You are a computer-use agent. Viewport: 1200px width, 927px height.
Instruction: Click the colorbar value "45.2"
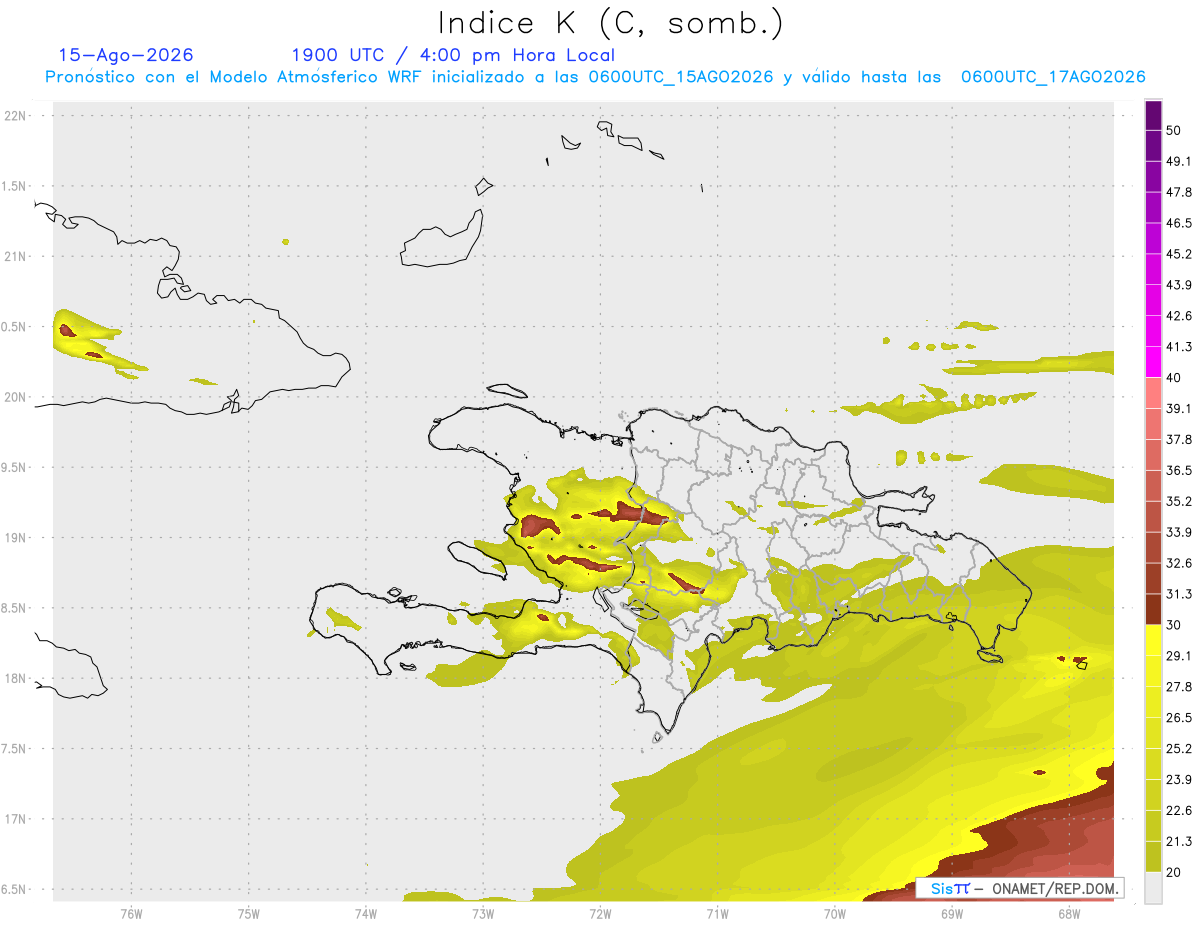click(x=1179, y=254)
